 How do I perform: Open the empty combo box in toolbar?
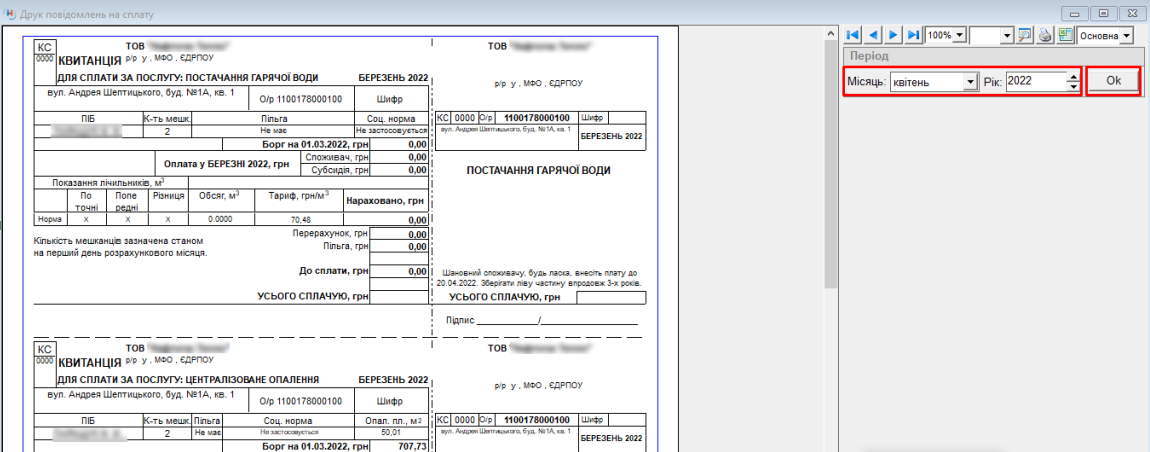point(1006,35)
